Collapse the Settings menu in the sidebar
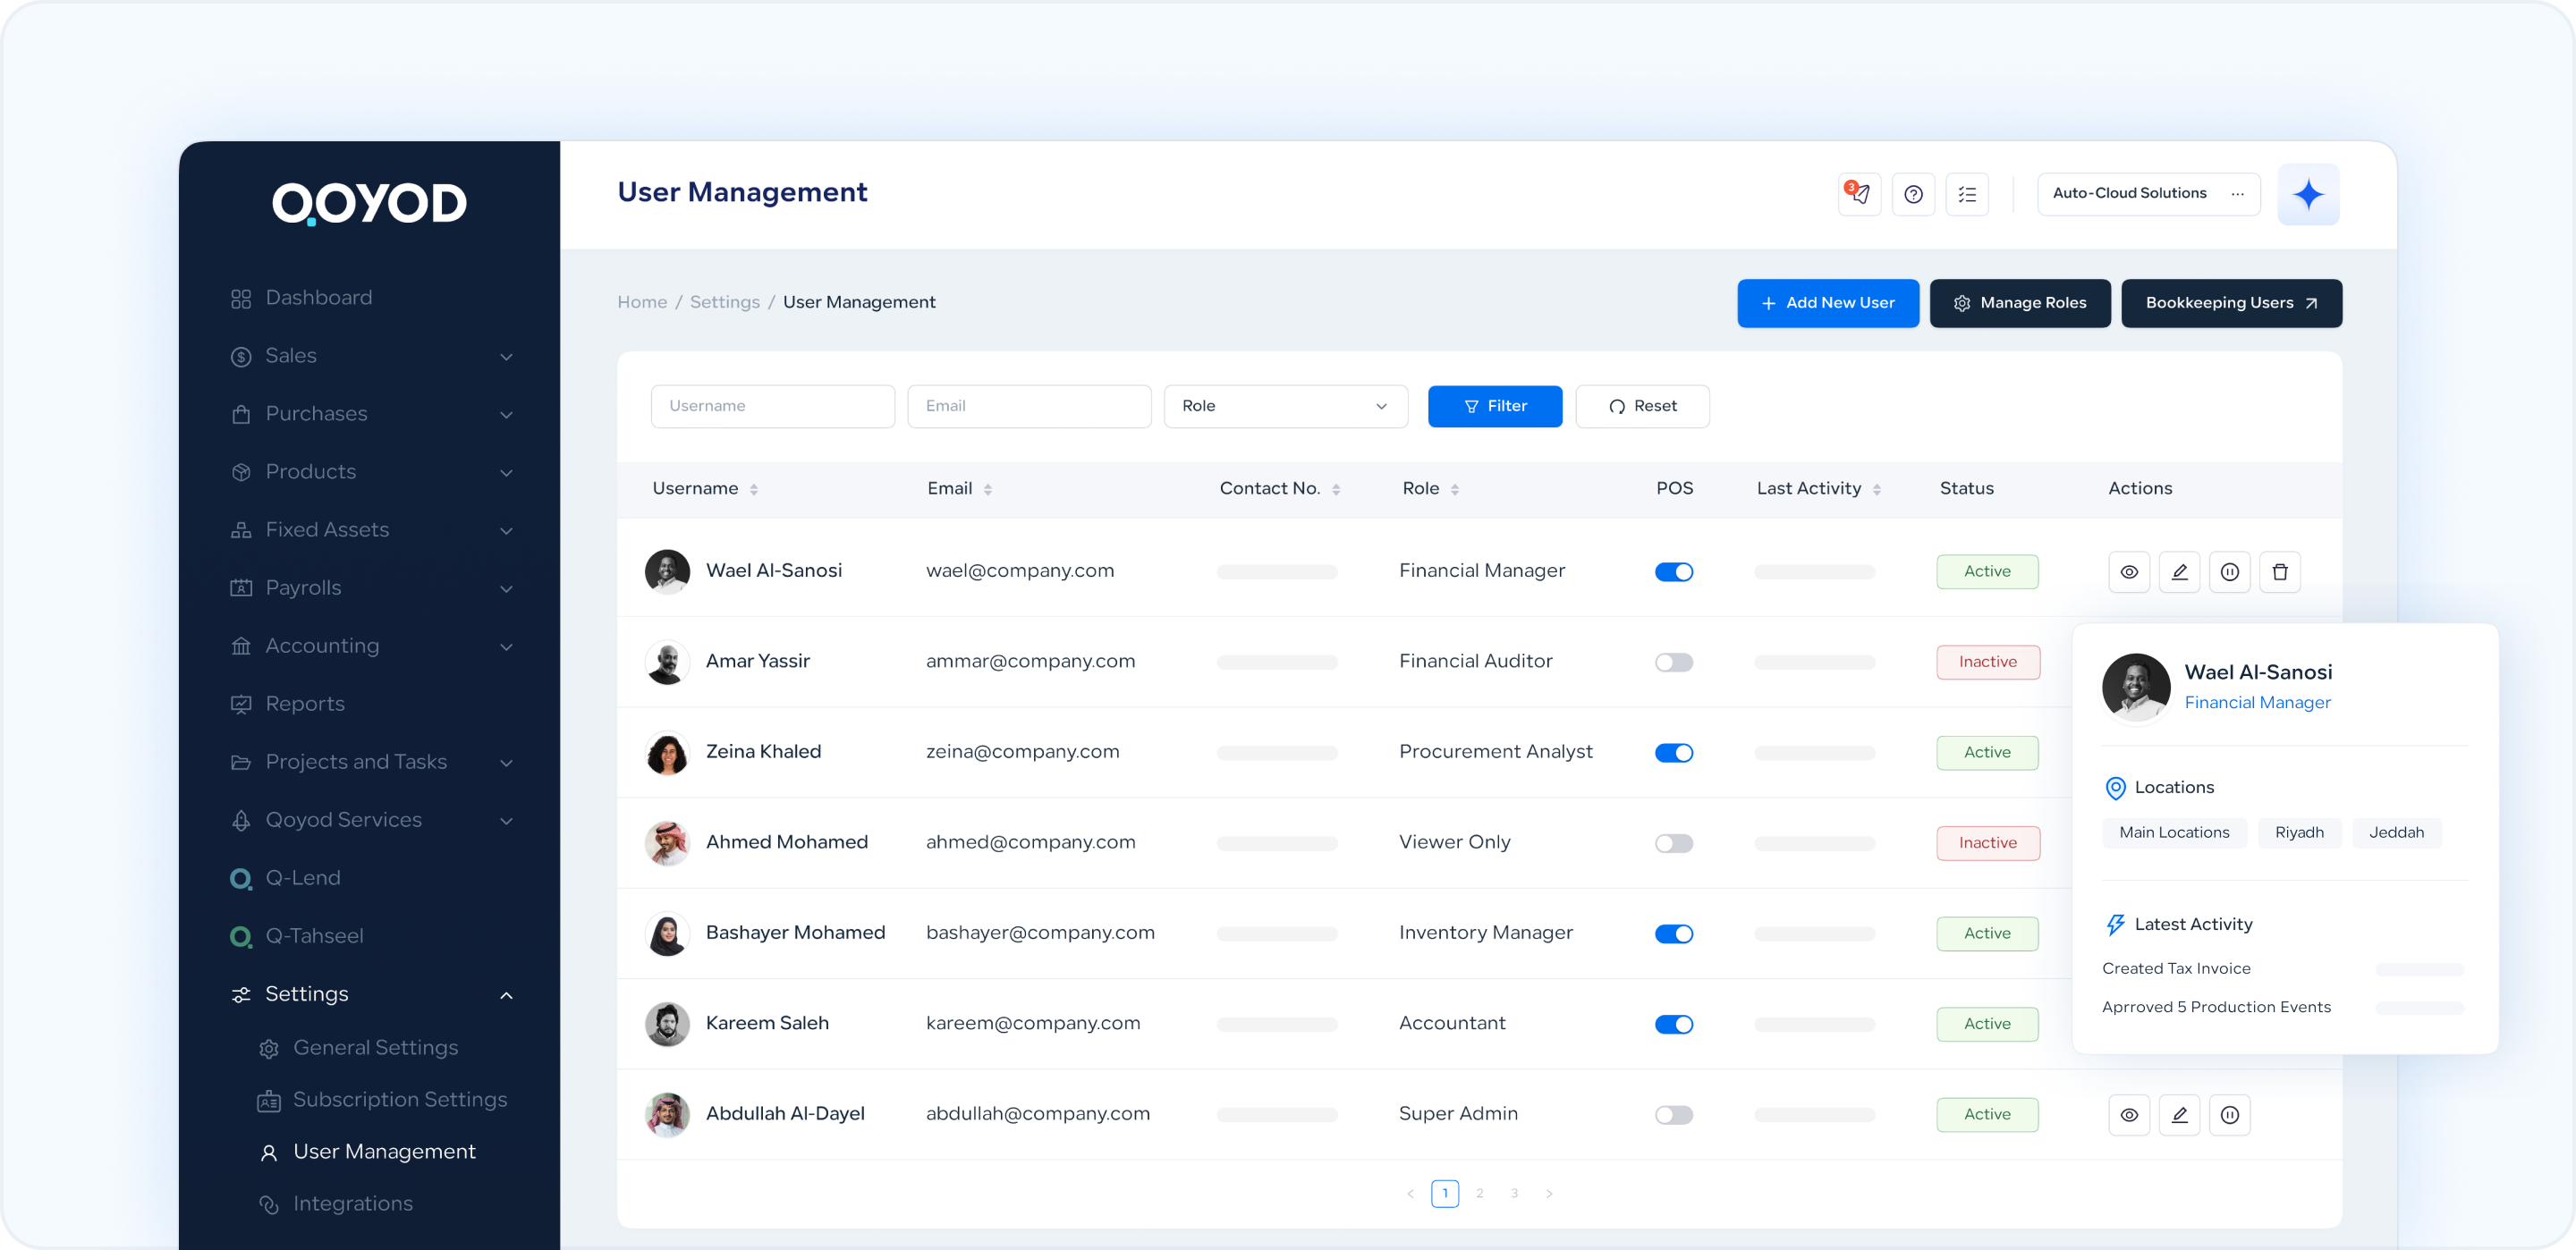Image resolution: width=2576 pixels, height=1250 pixels. click(370, 994)
